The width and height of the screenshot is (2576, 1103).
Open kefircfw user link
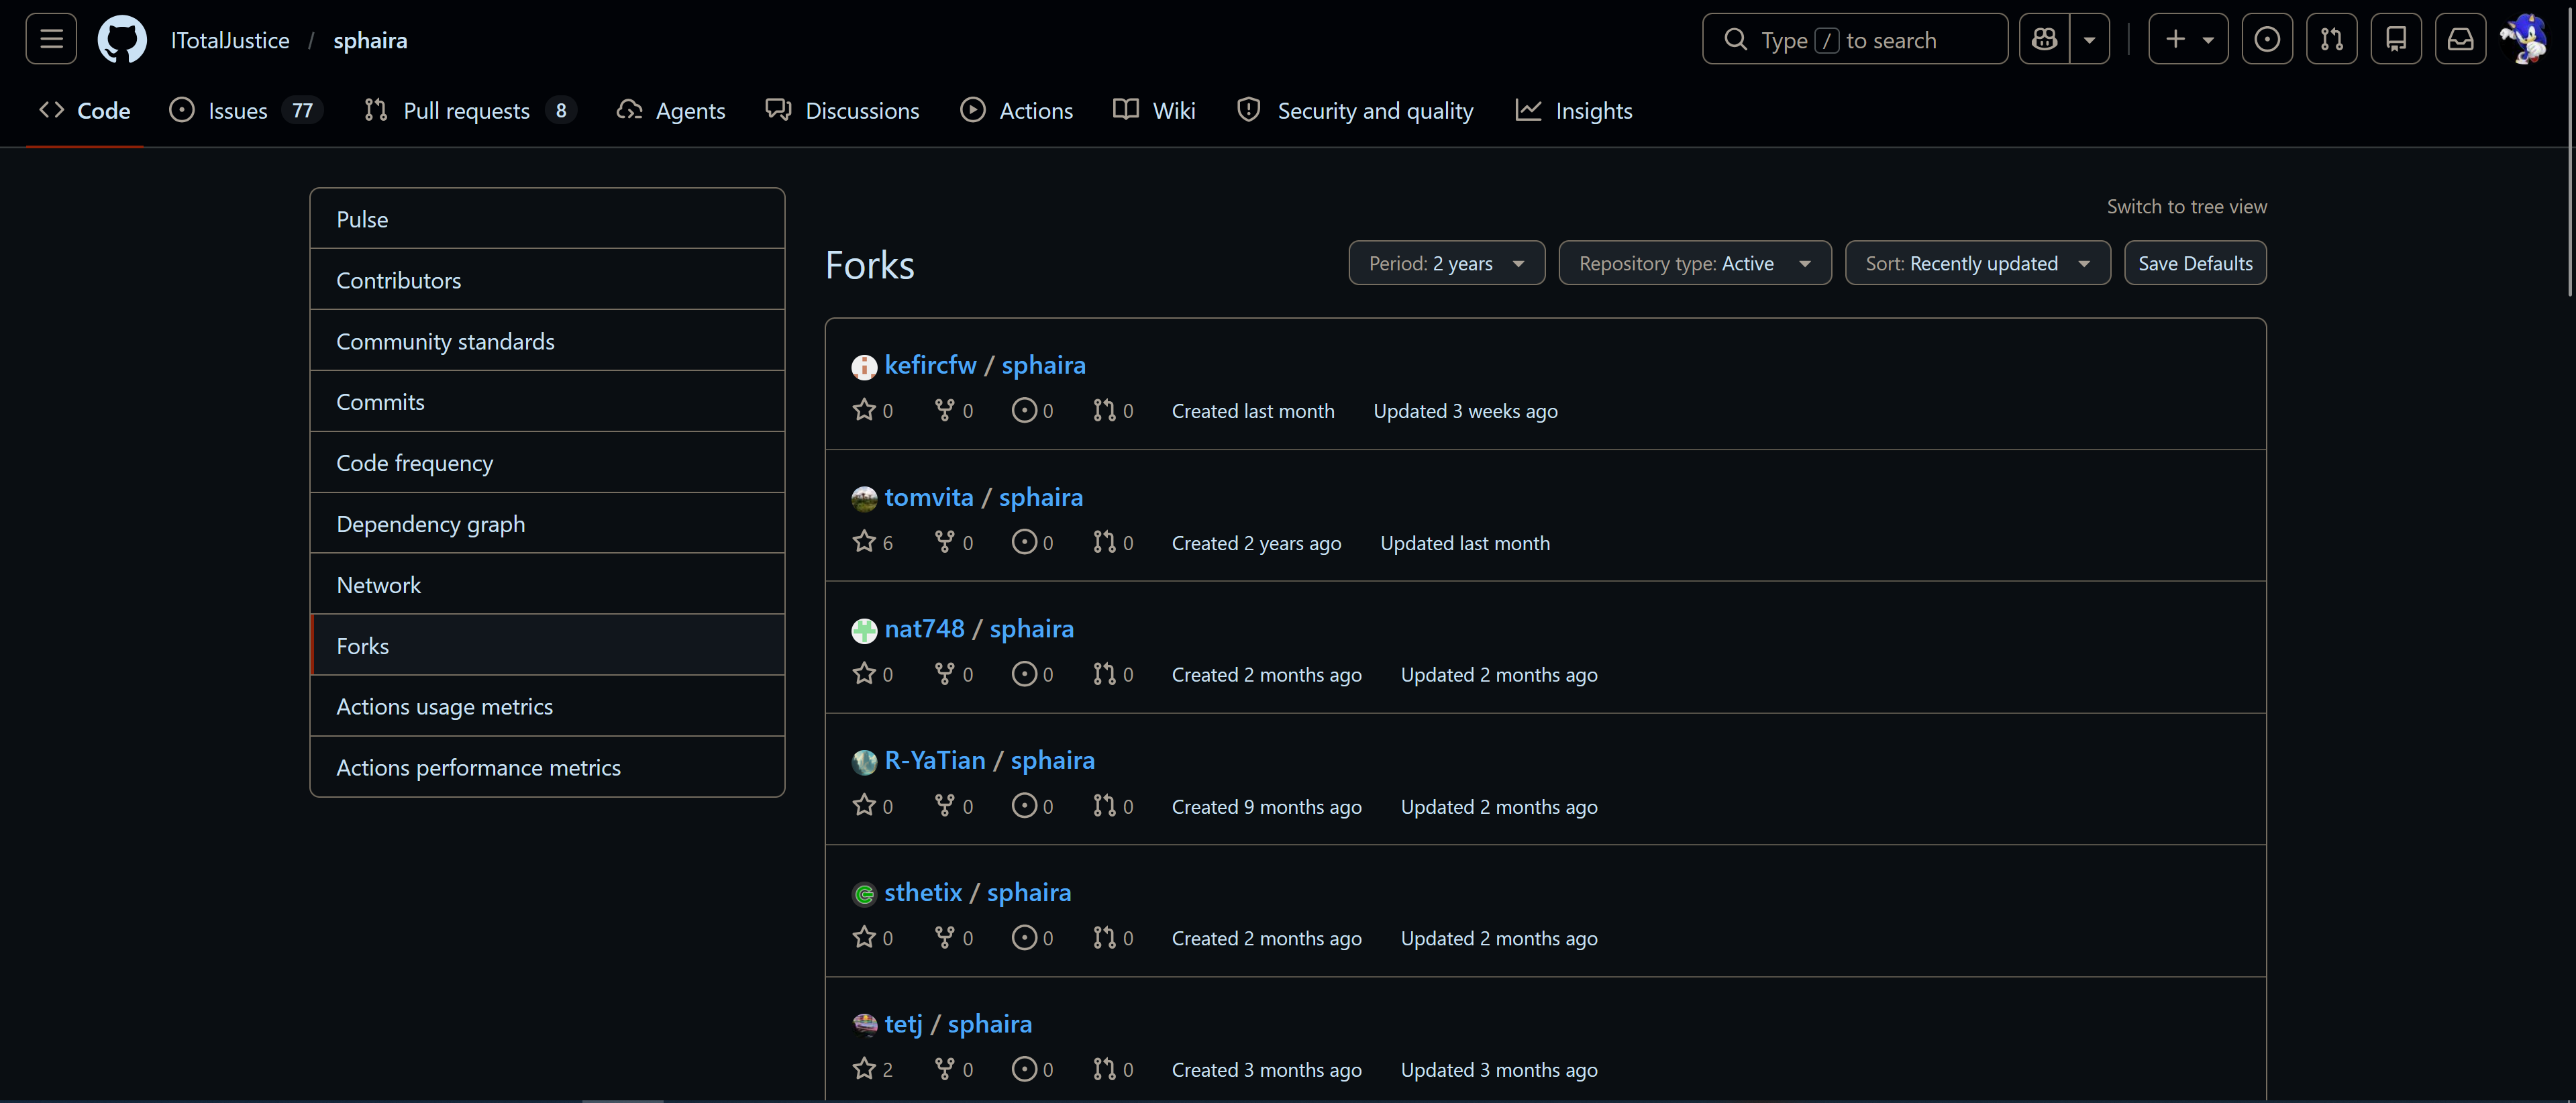(930, 365)
